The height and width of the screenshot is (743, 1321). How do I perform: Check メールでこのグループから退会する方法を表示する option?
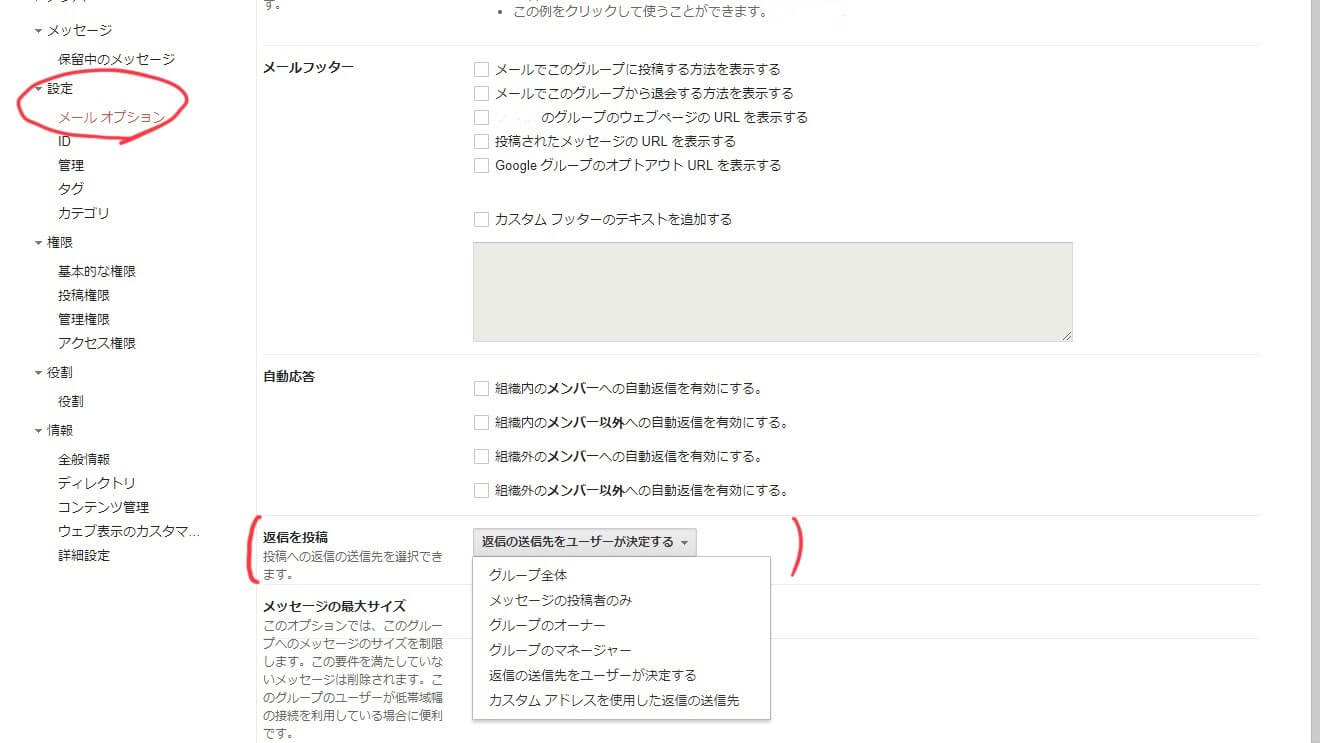481,94
